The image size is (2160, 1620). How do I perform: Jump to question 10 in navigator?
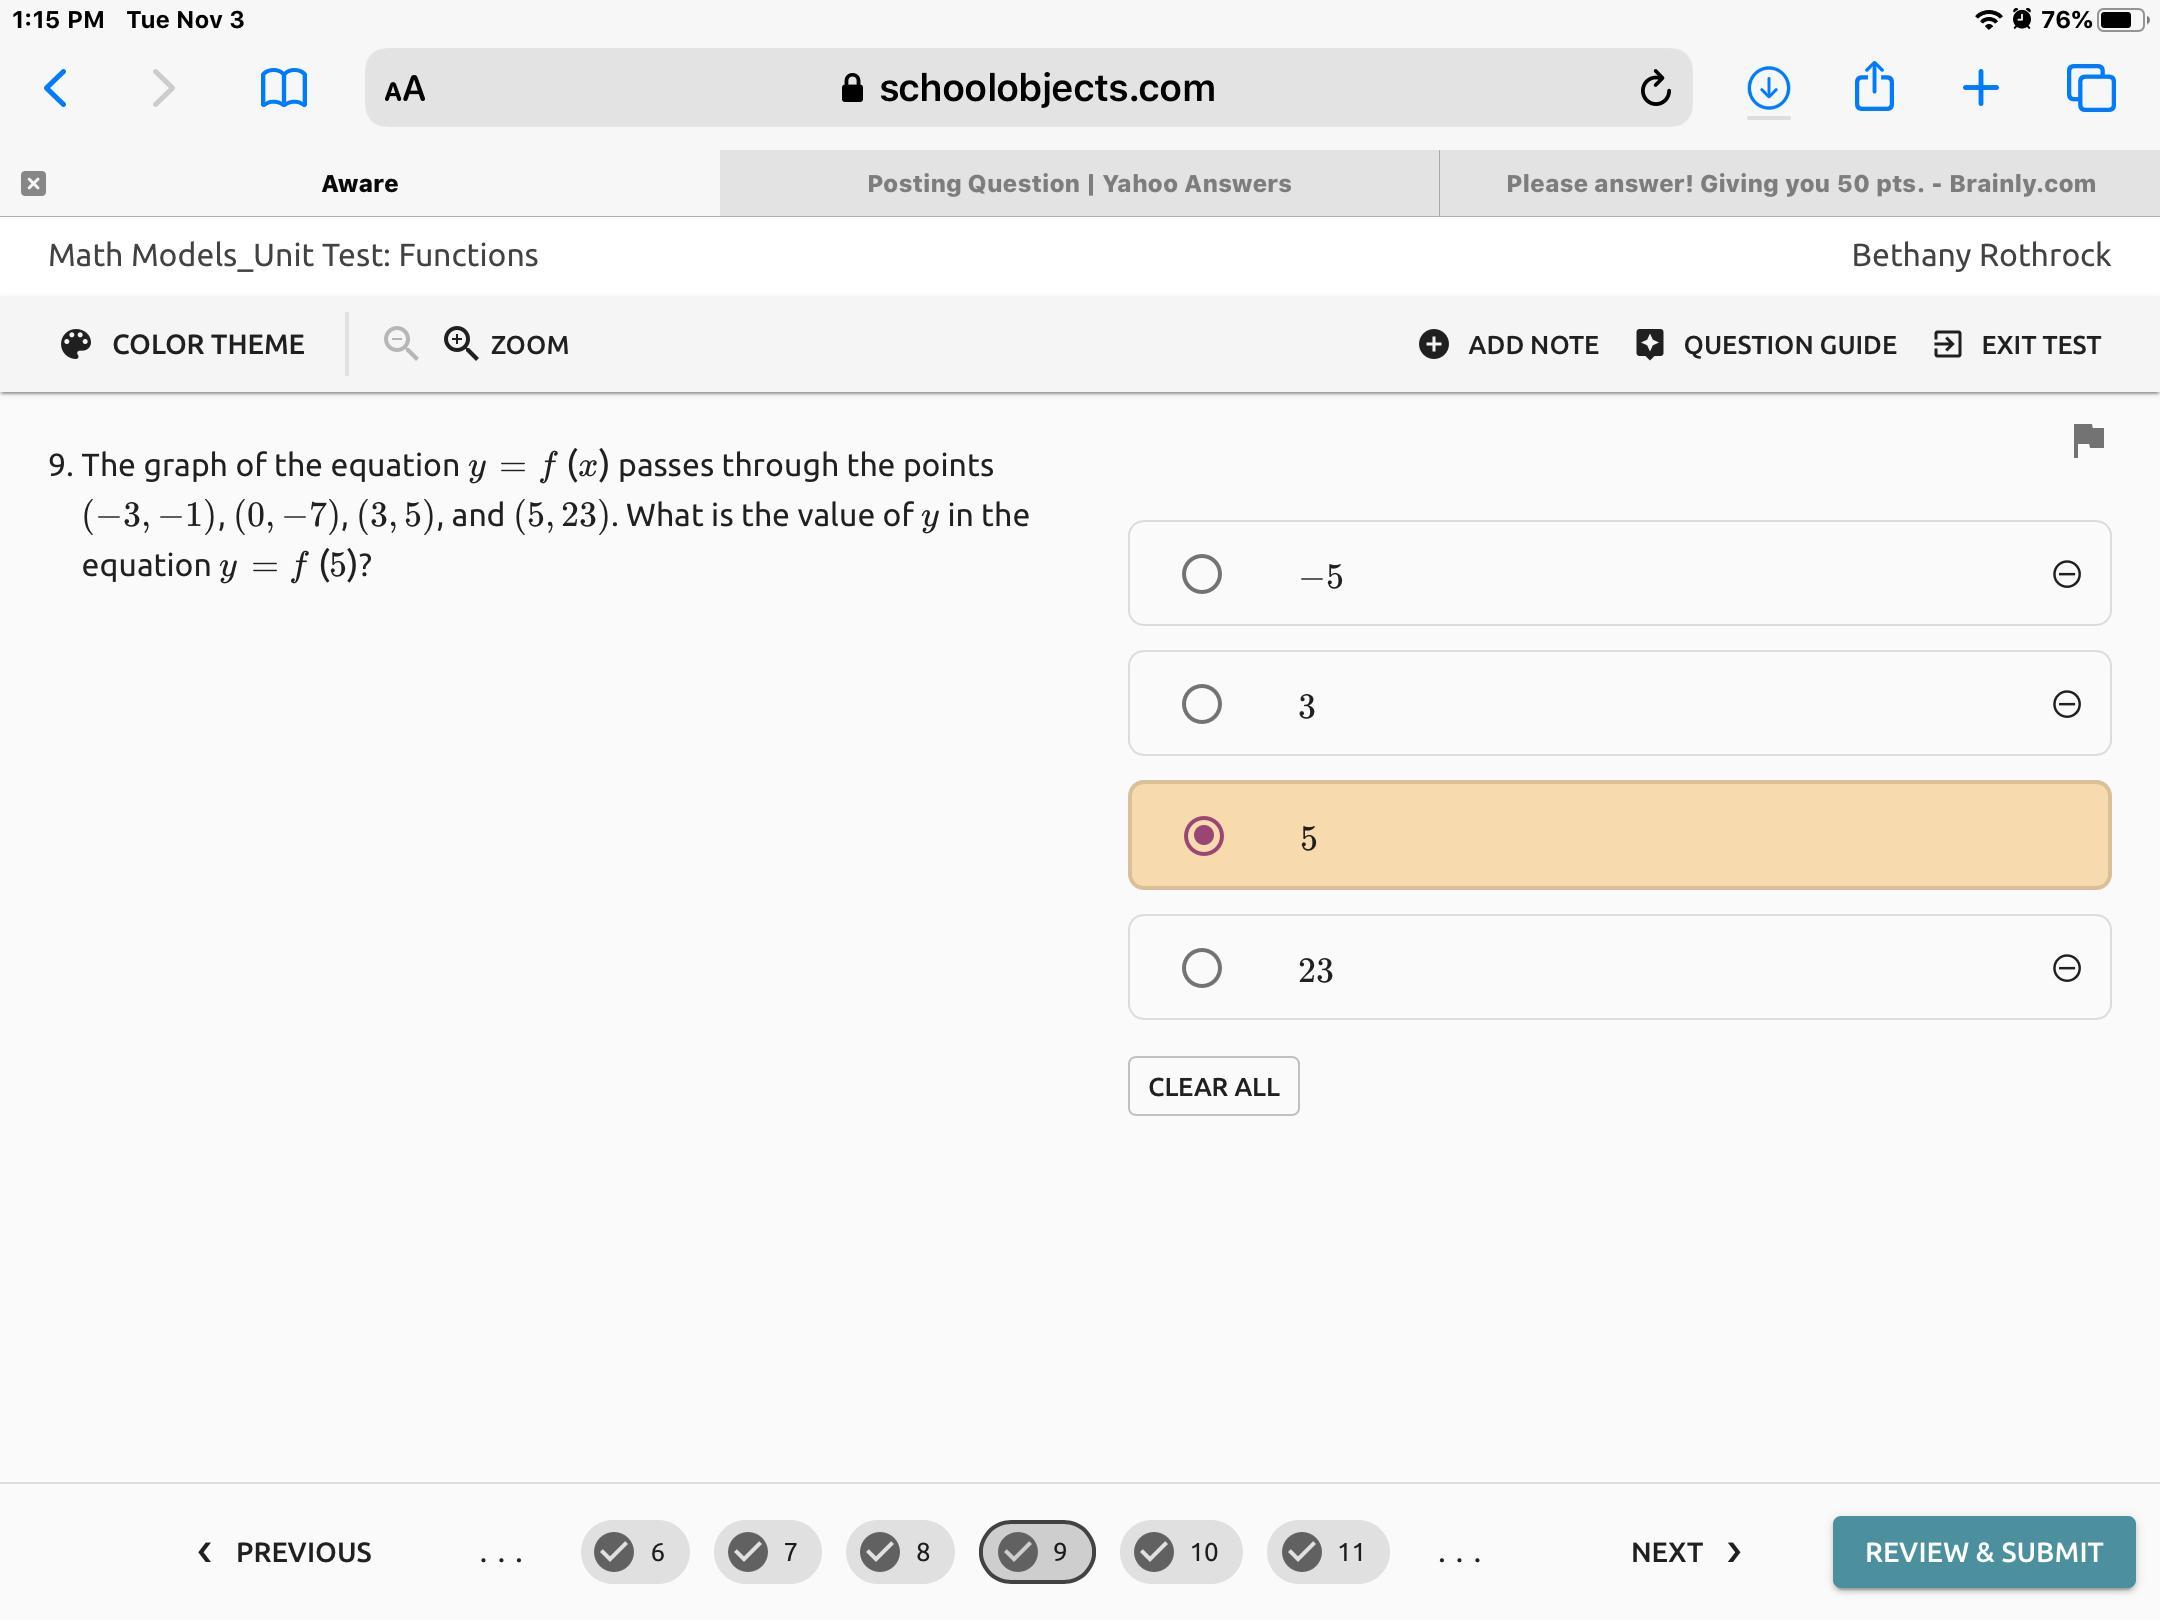pos(1181,1552)
